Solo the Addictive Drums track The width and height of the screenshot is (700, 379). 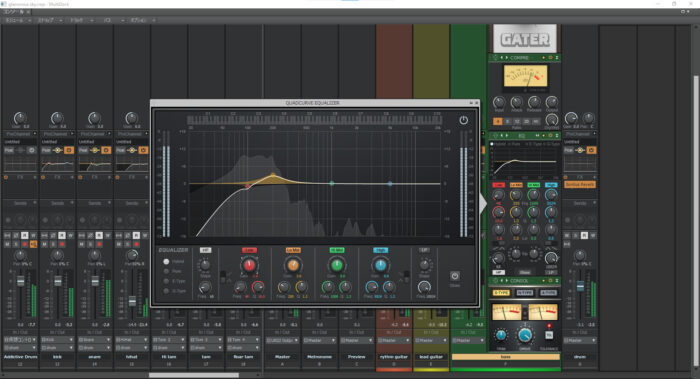[x=16, y=244]
